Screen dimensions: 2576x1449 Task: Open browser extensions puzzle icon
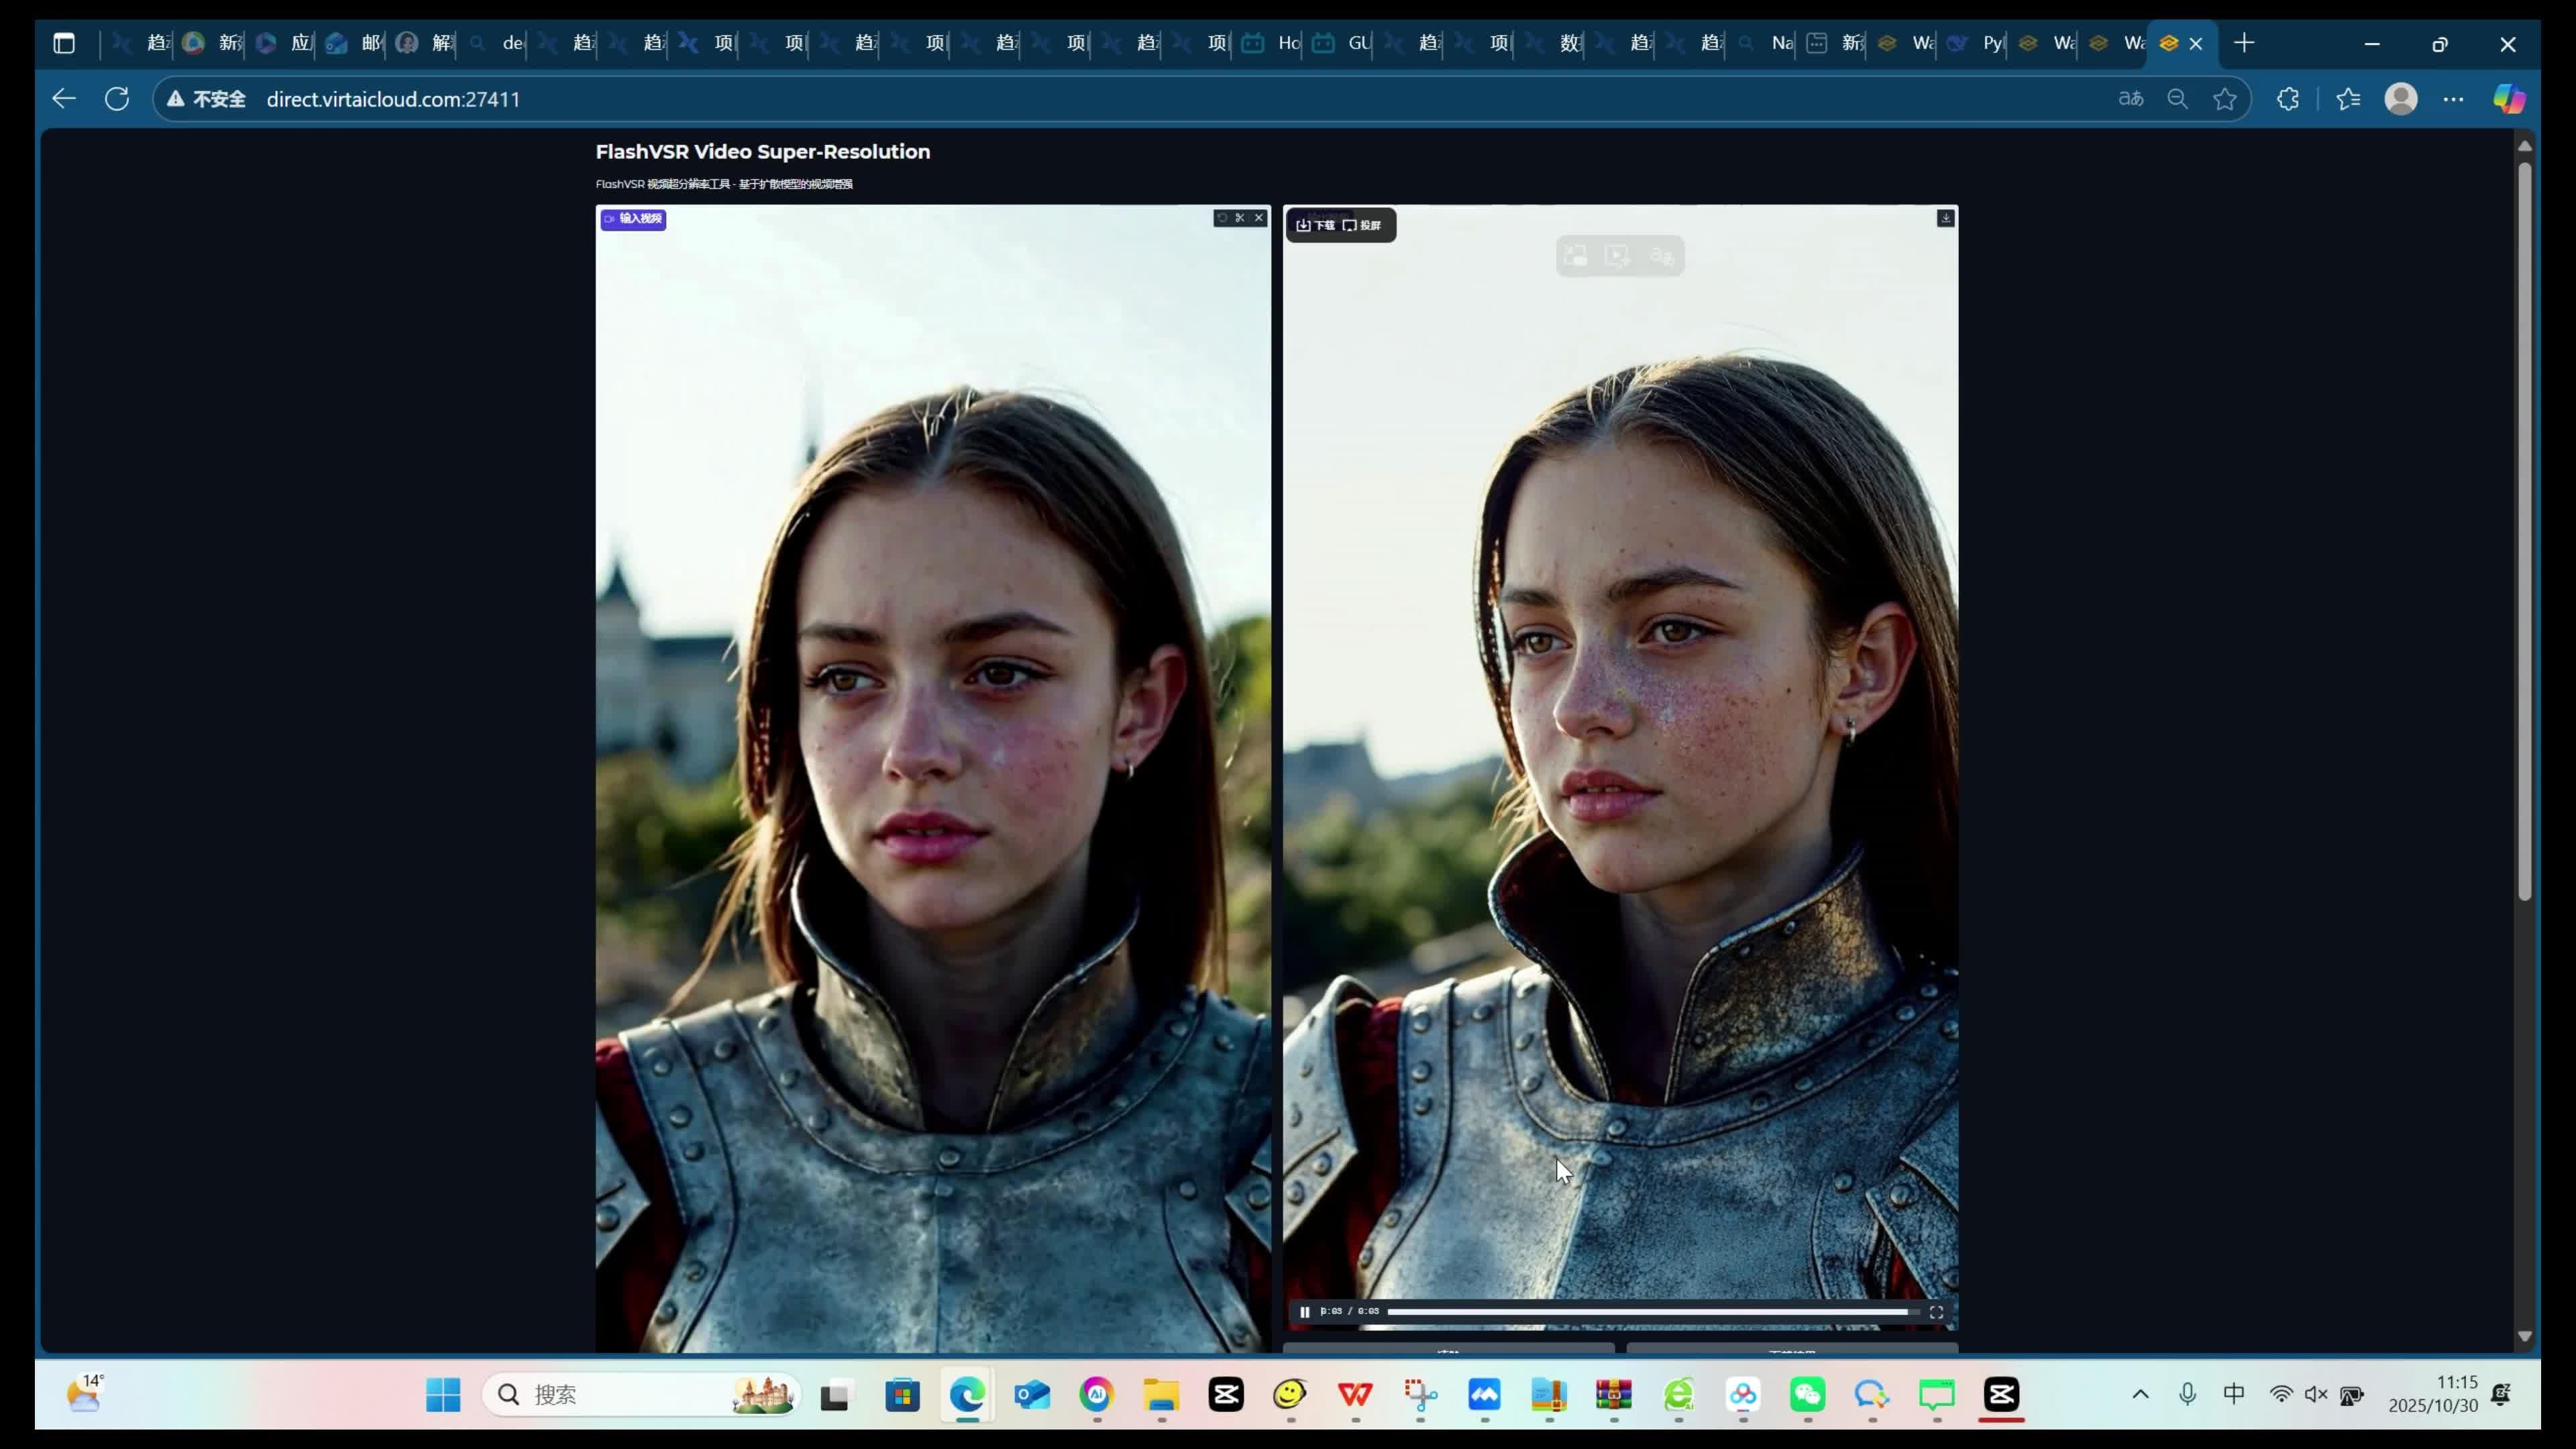click(2288, 99)
